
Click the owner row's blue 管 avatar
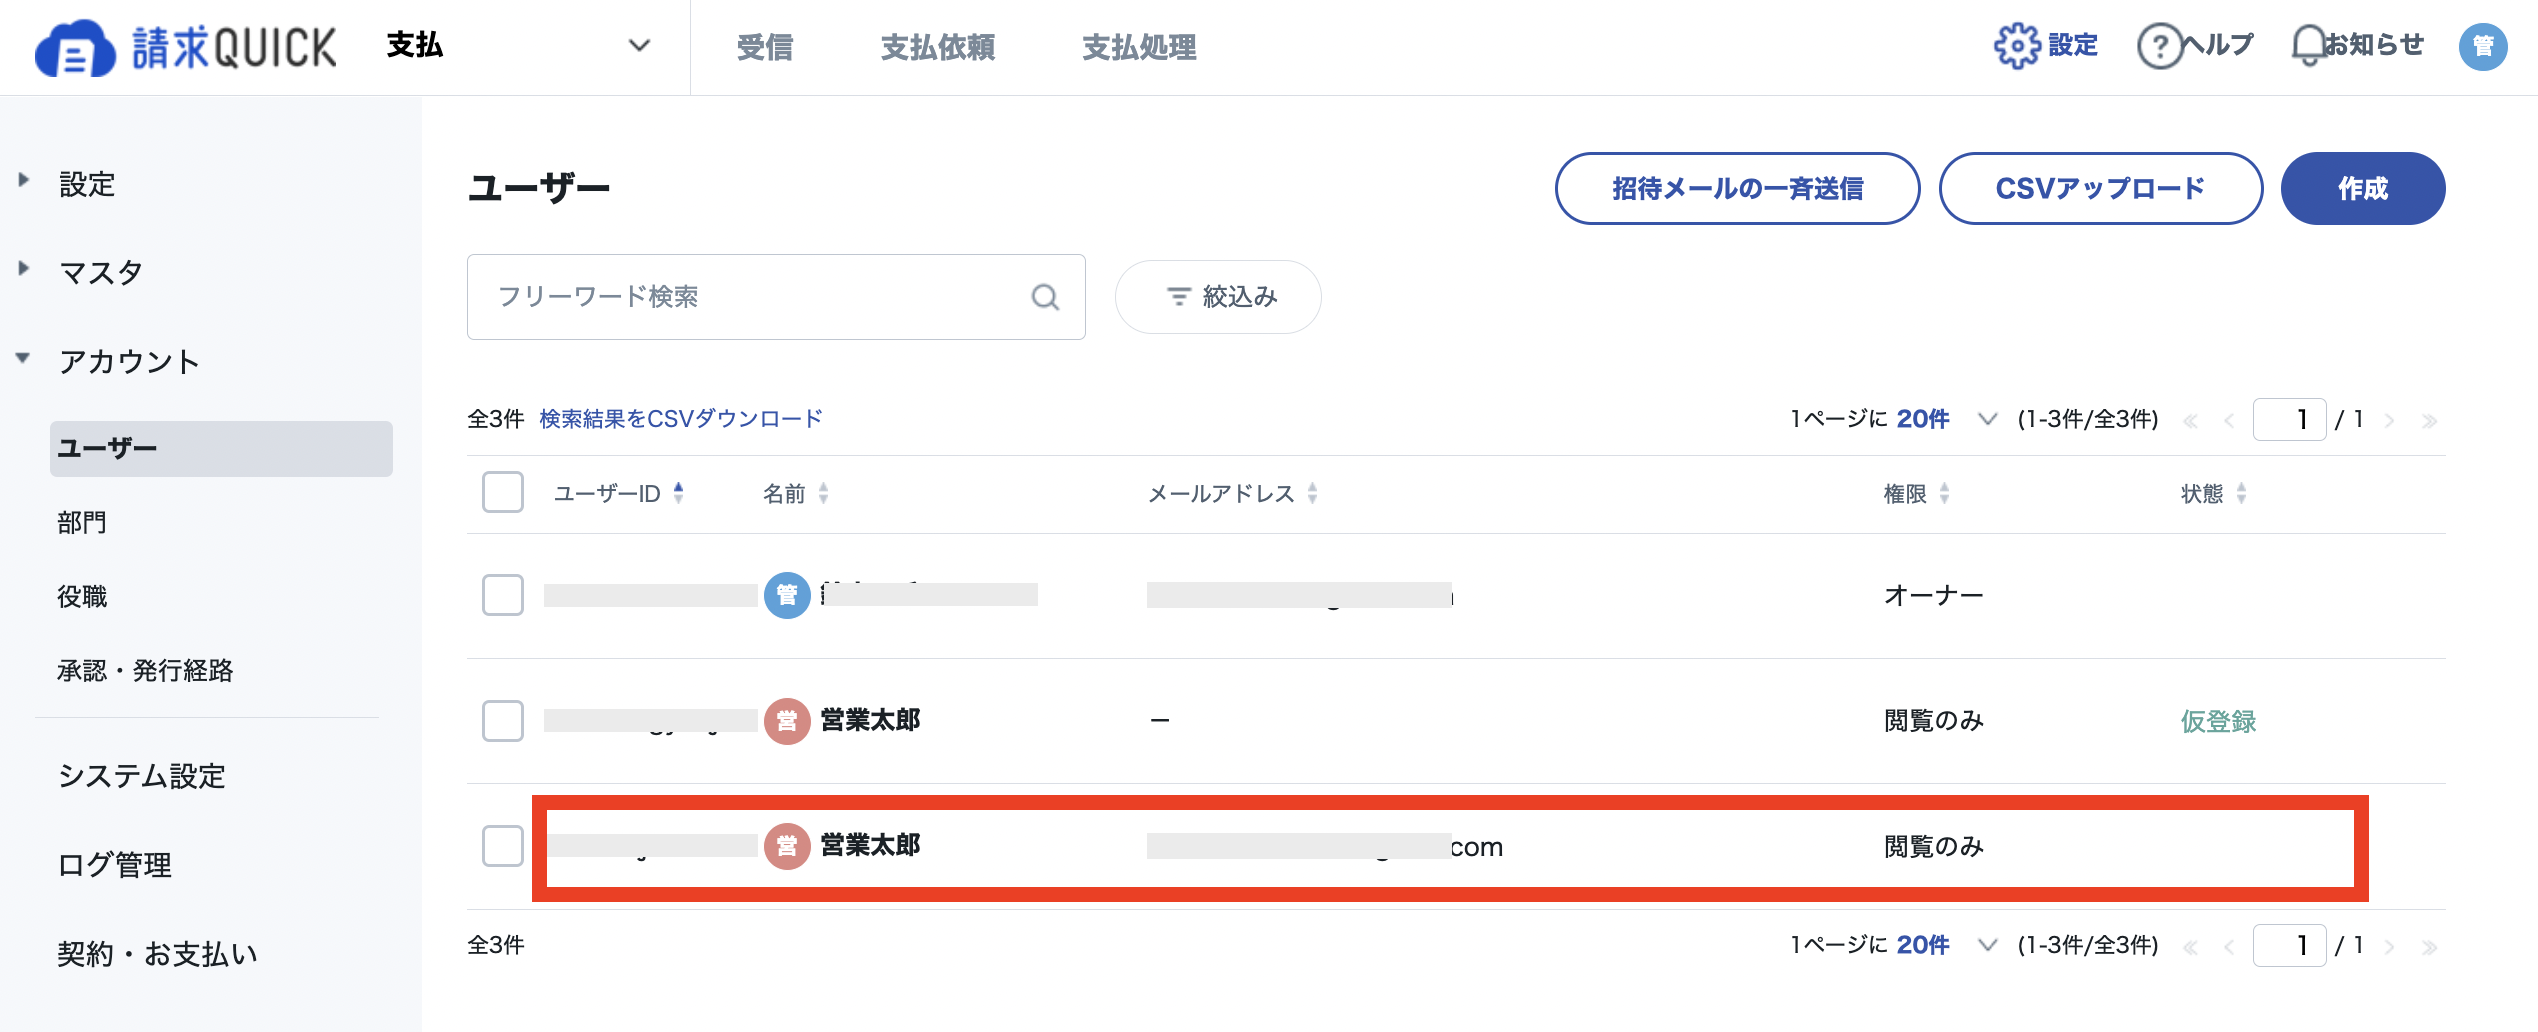(x=787, y=595)
